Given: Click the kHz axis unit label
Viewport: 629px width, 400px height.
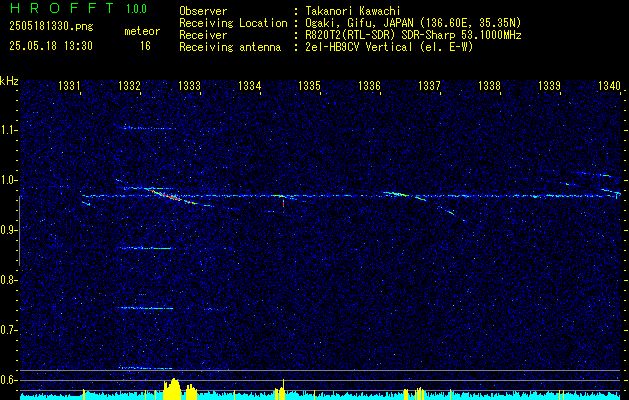Looking at the screenshot, I should pyautogui.click(x=9, y=81).
